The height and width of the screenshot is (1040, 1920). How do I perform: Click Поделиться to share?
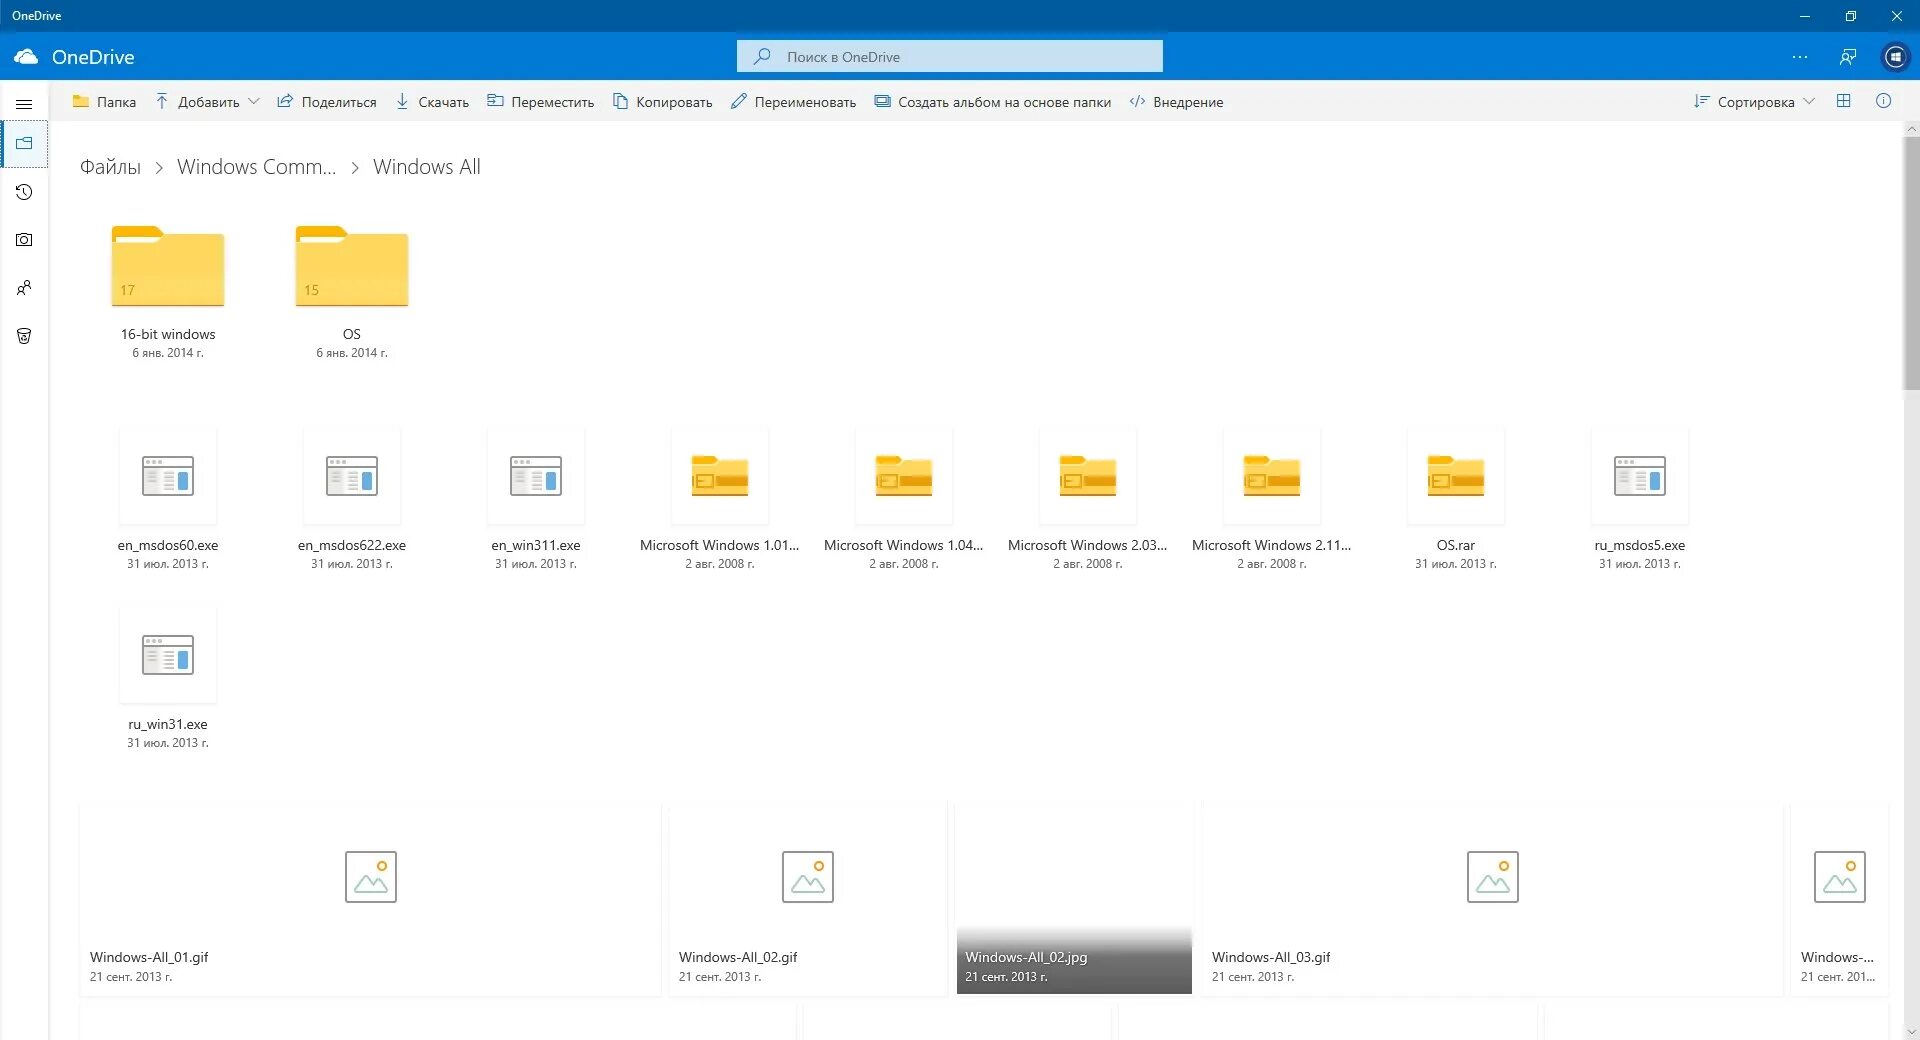point(327,102)
